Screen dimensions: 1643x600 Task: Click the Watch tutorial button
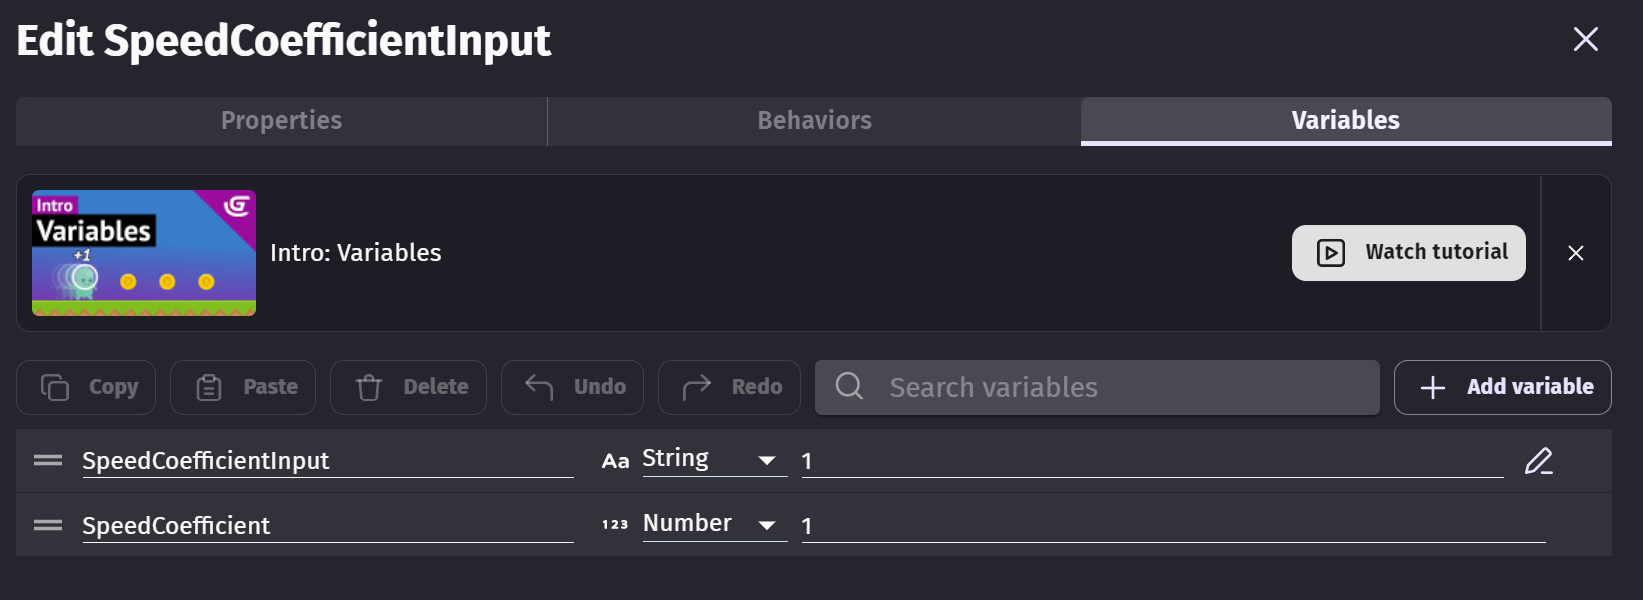(1408, 253)
